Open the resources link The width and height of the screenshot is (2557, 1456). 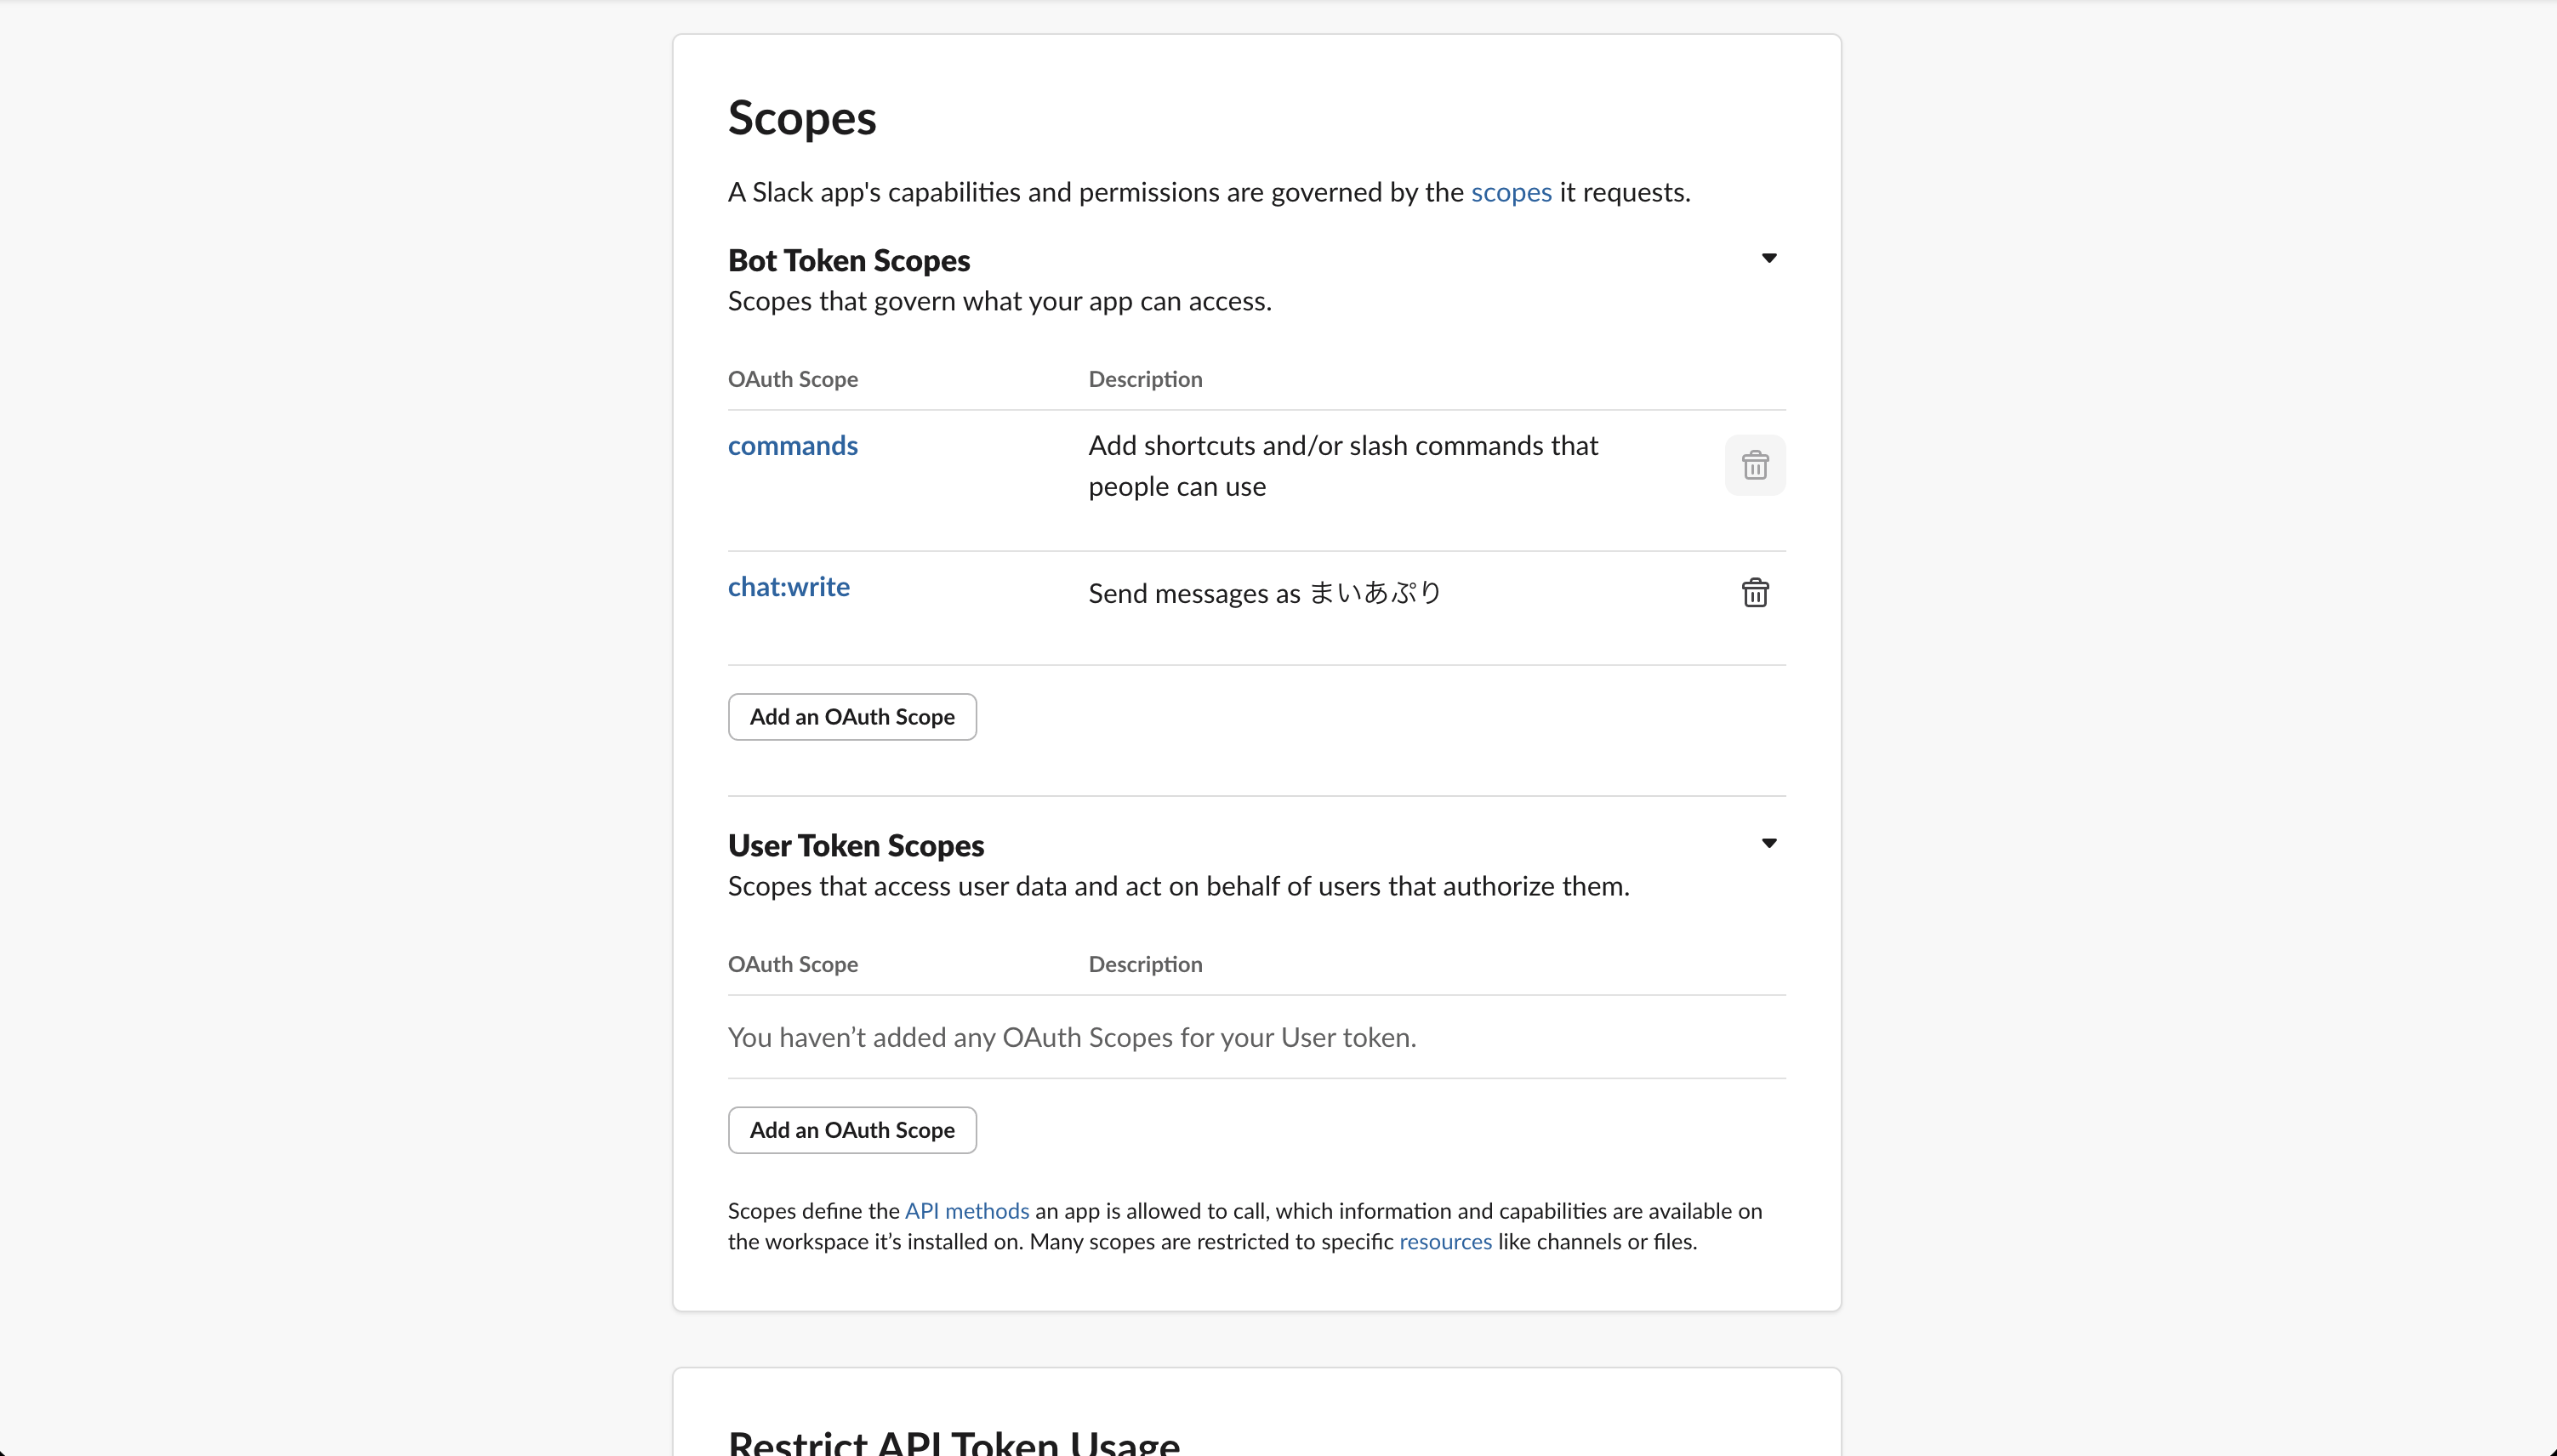[x=1445, y=1241]
